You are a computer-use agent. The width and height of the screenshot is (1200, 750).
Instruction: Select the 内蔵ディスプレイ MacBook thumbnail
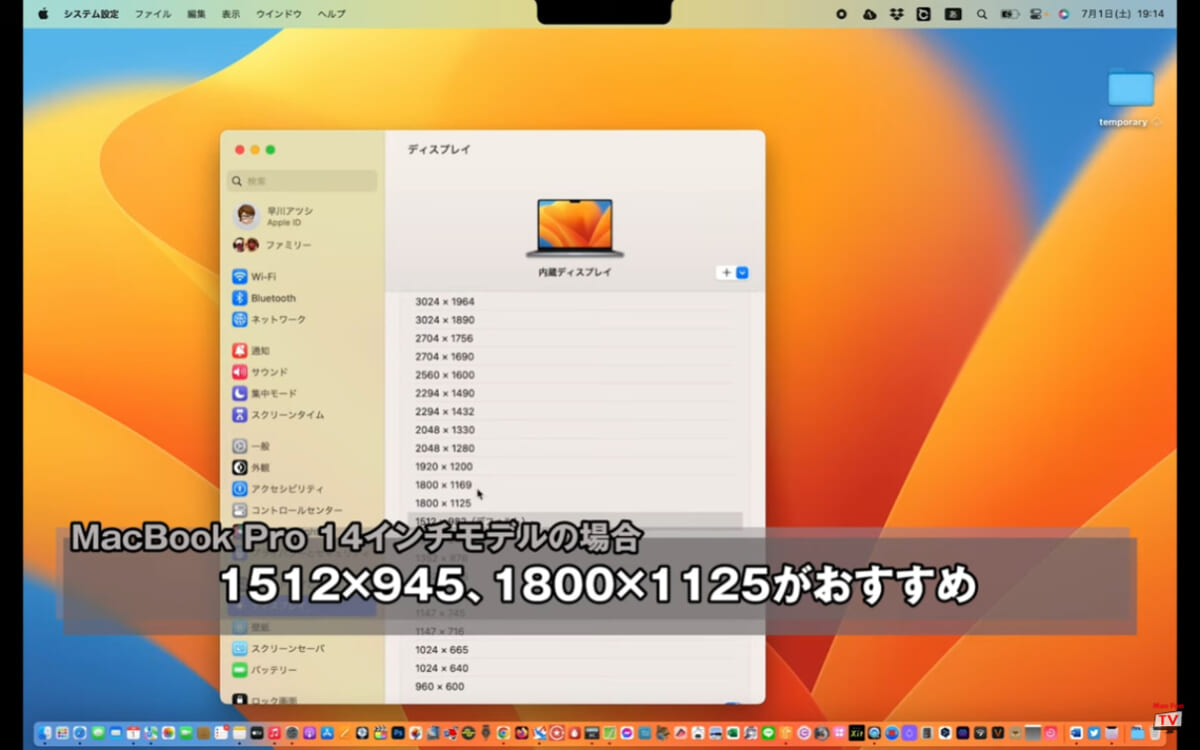point(575,227)
